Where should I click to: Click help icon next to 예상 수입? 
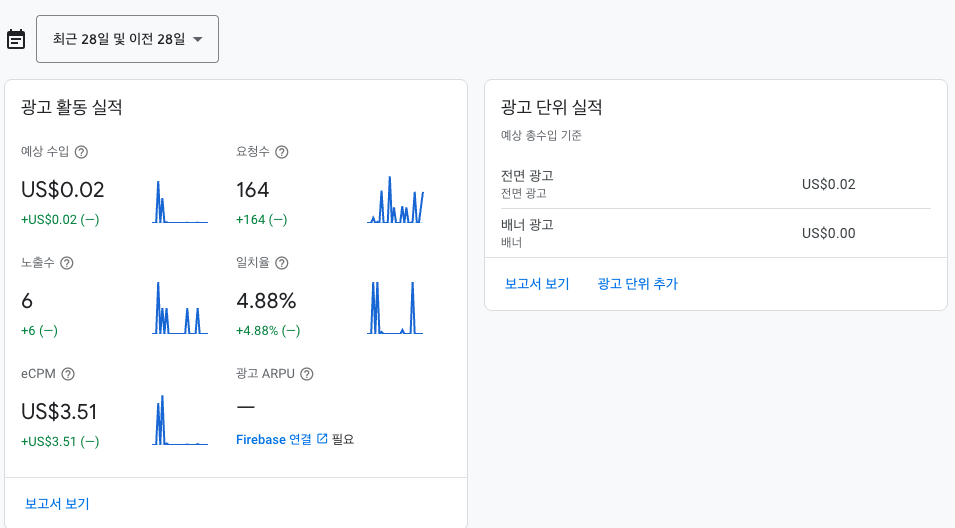[x=81, y=152]
